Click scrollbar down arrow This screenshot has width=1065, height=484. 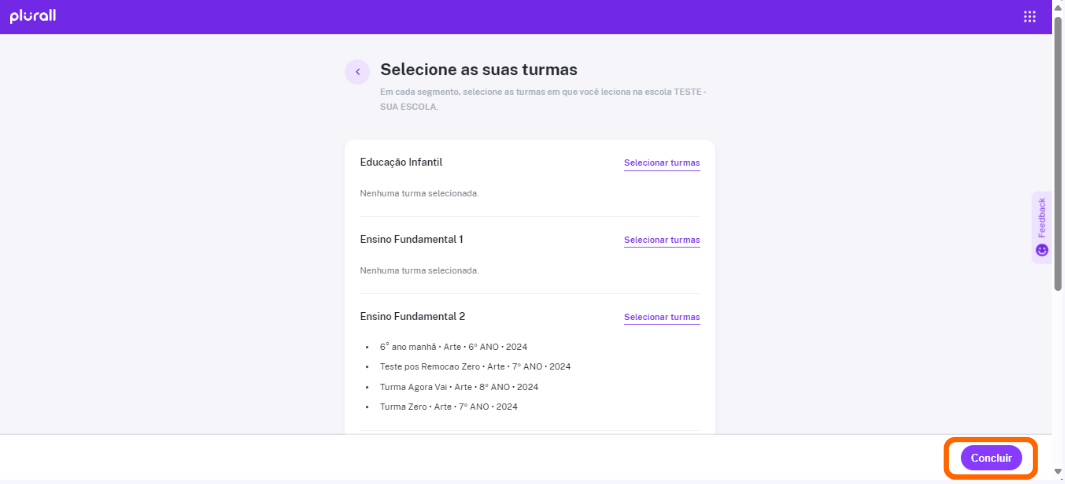pos(1058,472)
